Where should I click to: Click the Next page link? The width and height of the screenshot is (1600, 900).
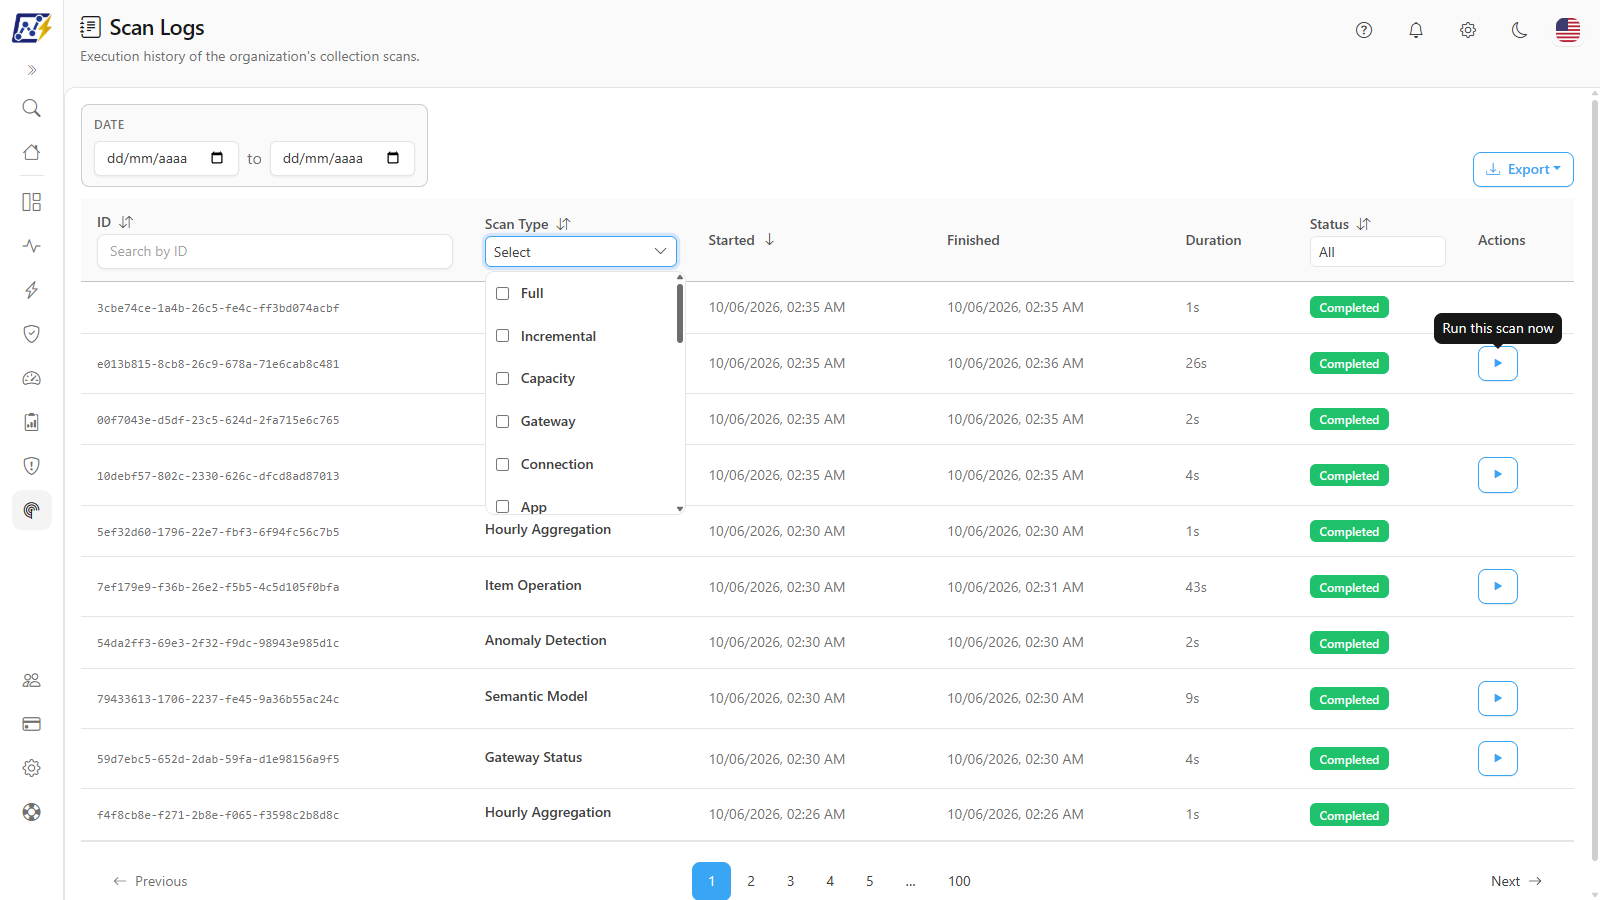tap(1516, 881)
